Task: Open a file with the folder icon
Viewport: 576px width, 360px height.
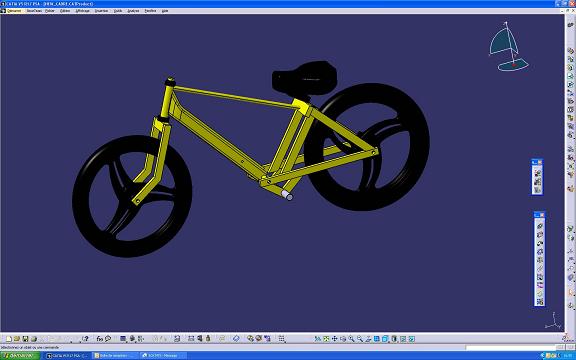Action: tap(17, 339)
